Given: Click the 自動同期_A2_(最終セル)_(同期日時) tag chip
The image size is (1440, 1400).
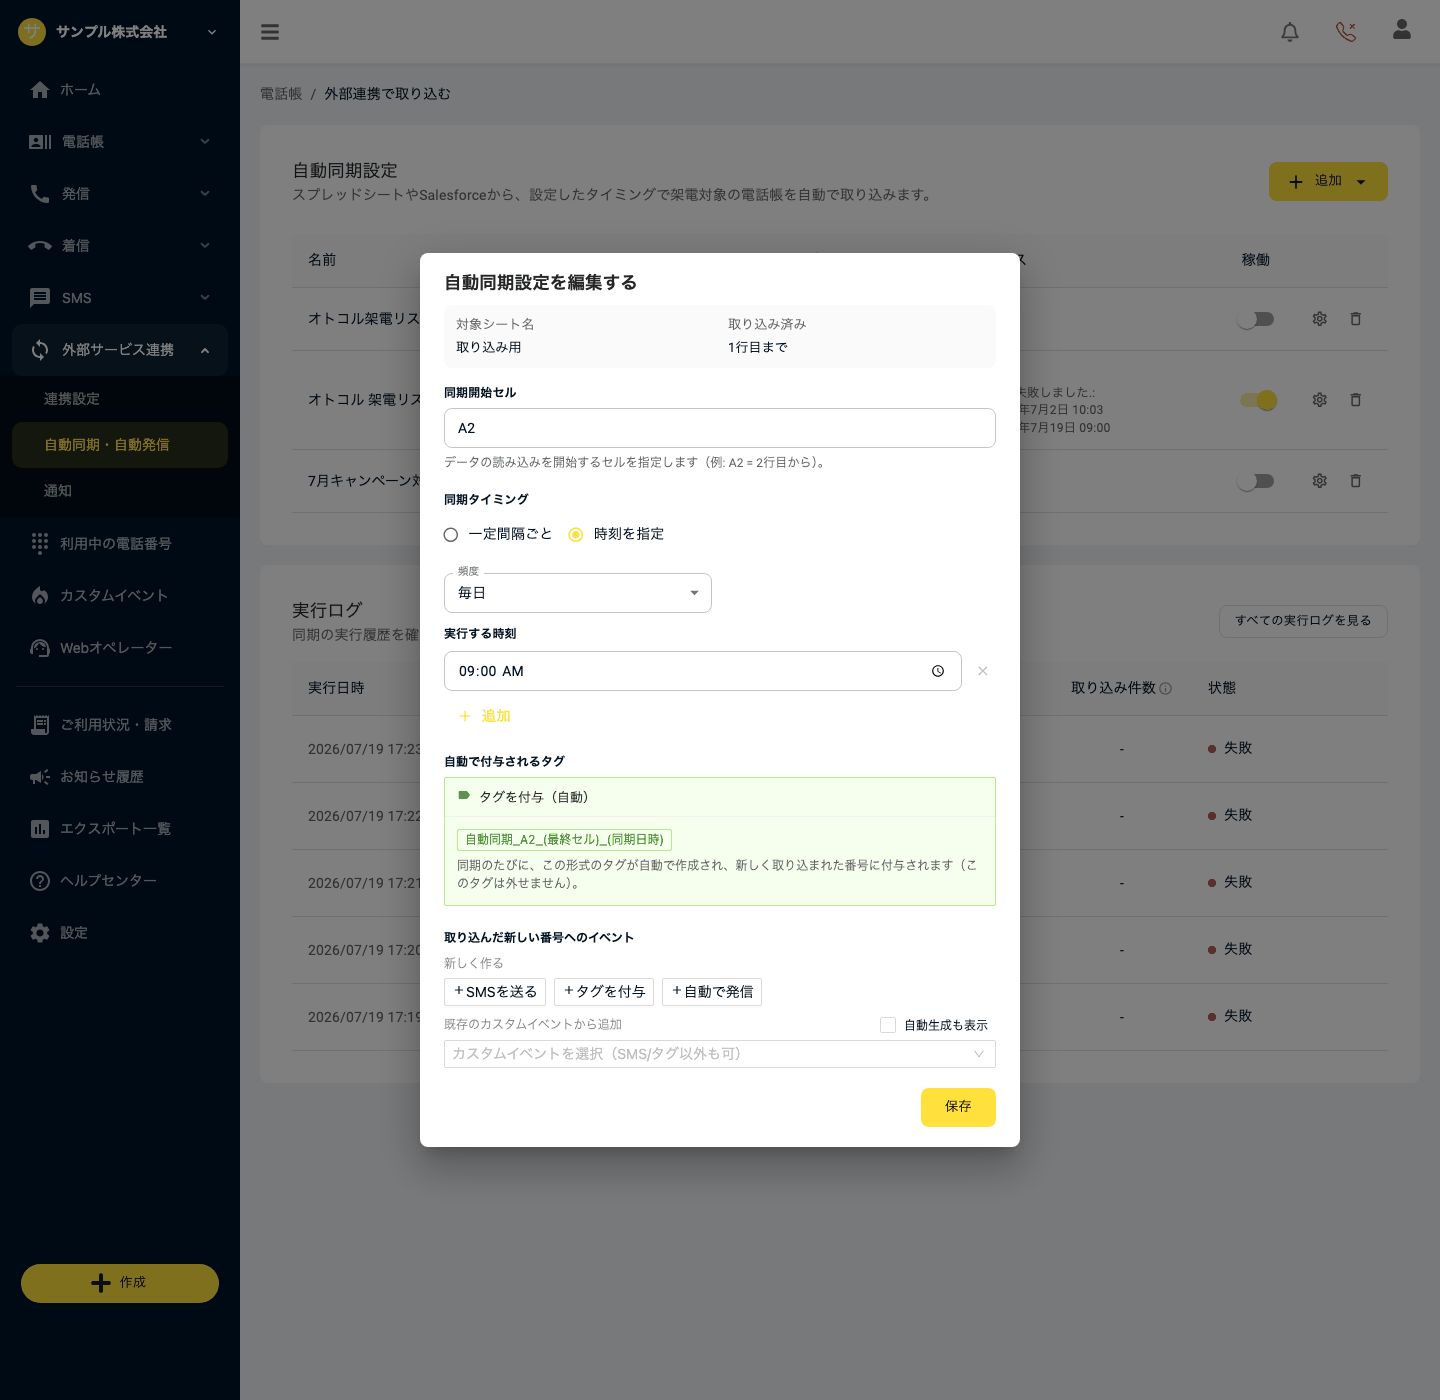Looking at the screenshot, I should click(564, 840).
